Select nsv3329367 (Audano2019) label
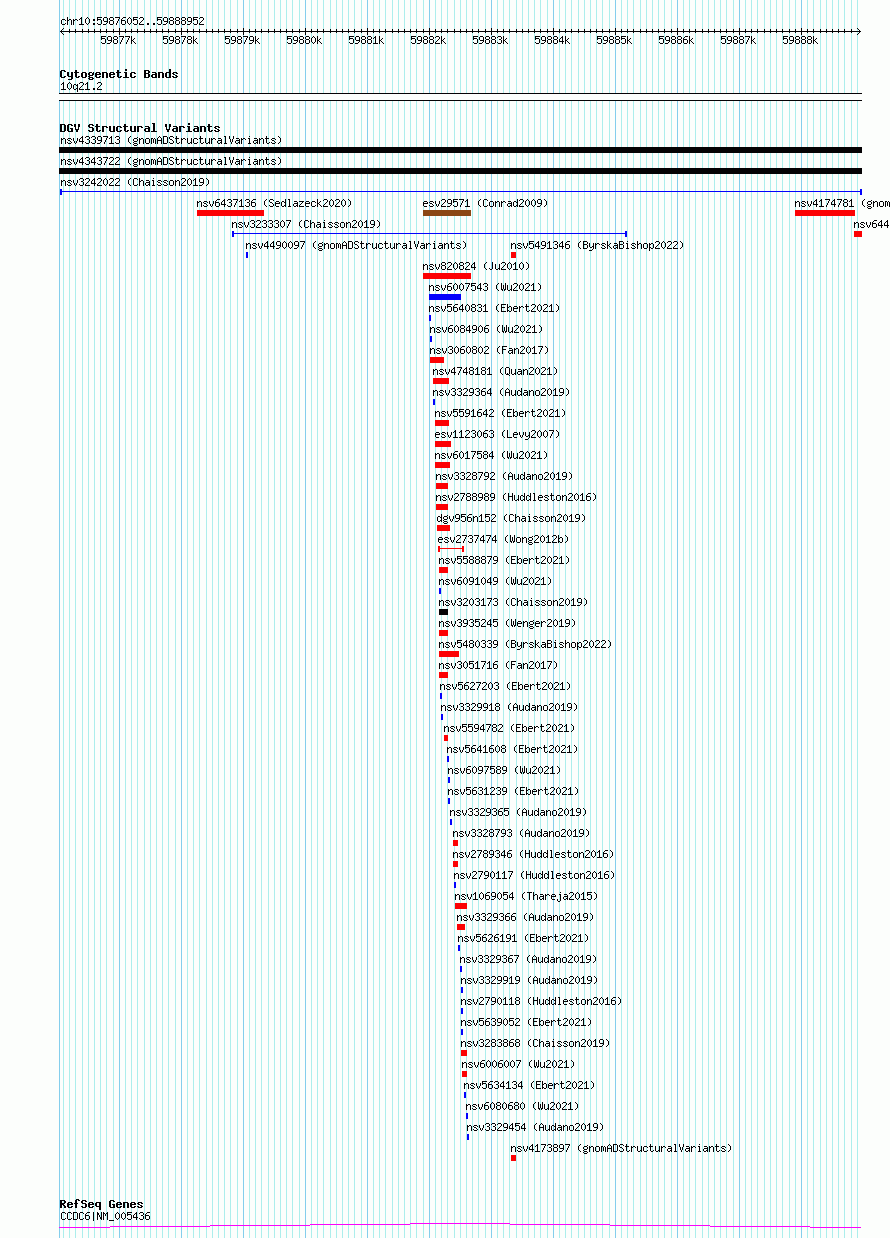 tap(529, 959)
